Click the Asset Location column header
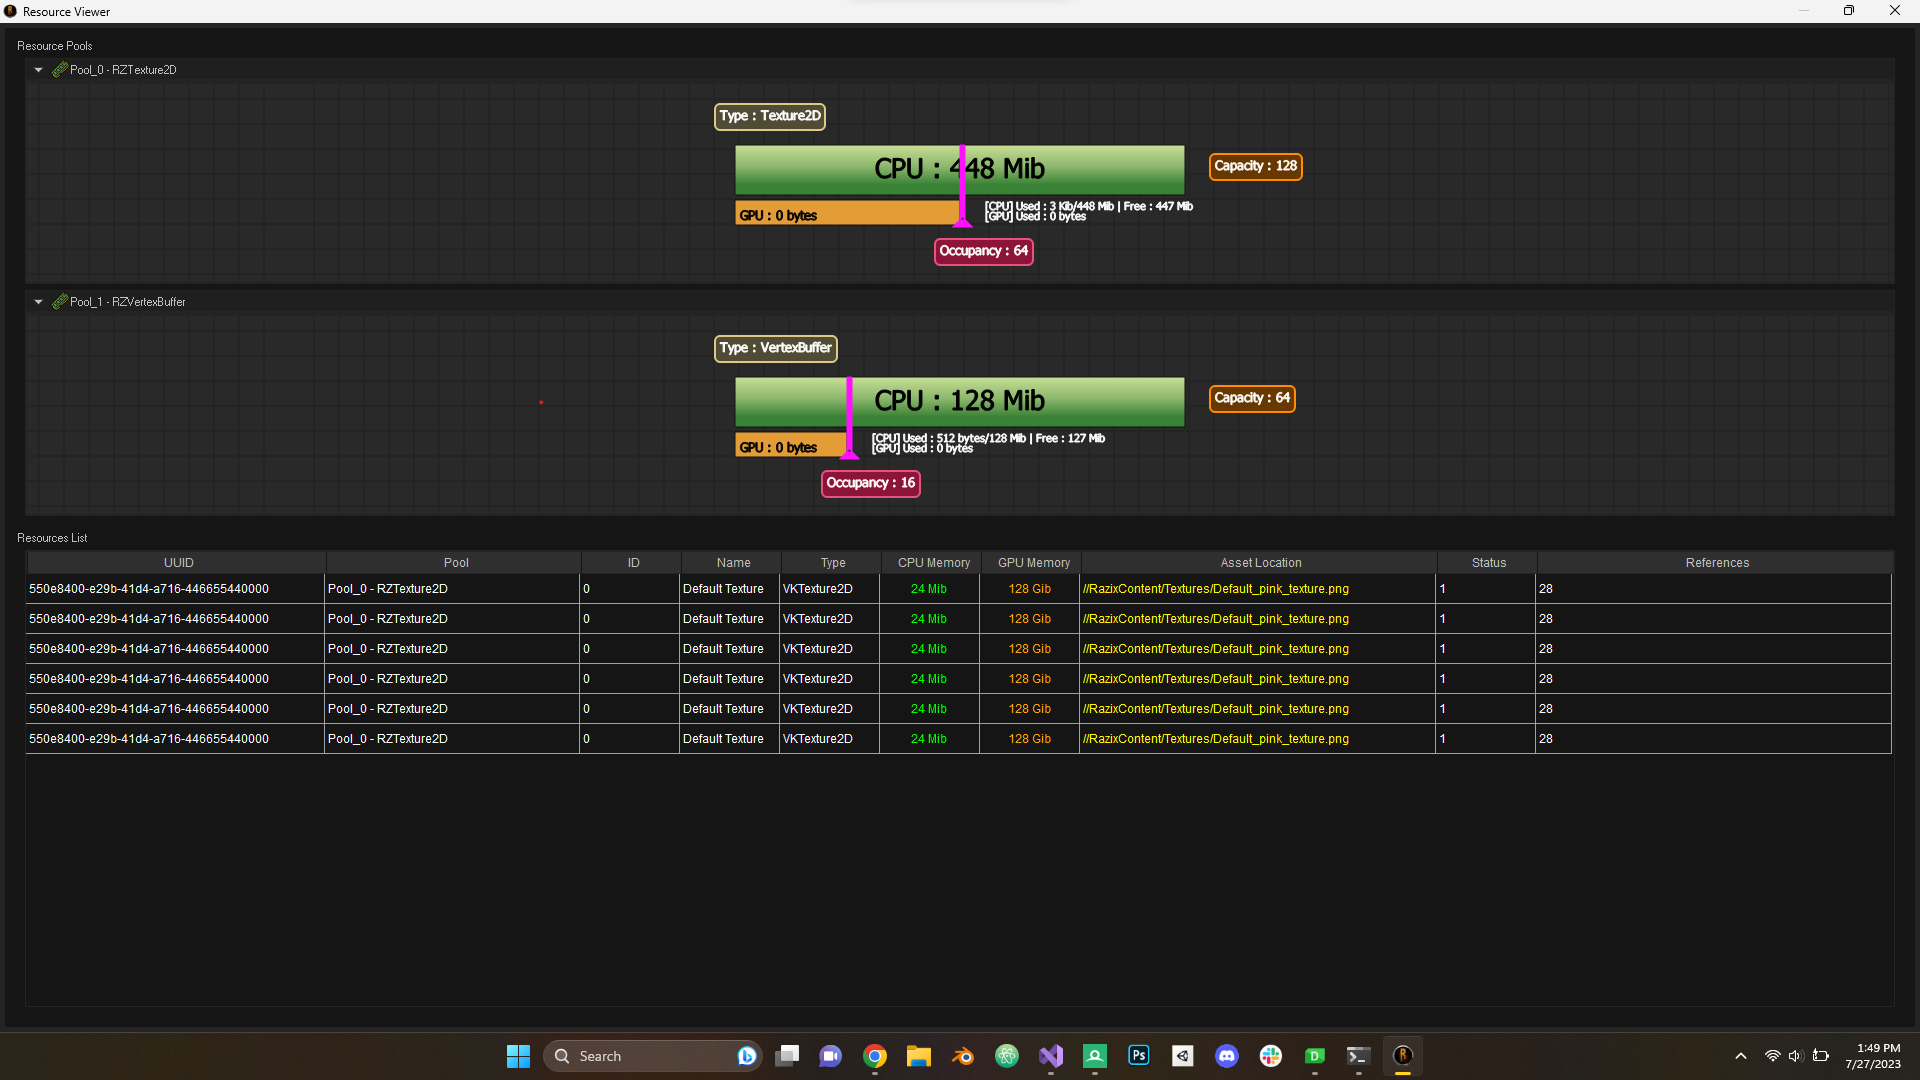This screenshot has height=1080, width=1920. pos(1260,563)
